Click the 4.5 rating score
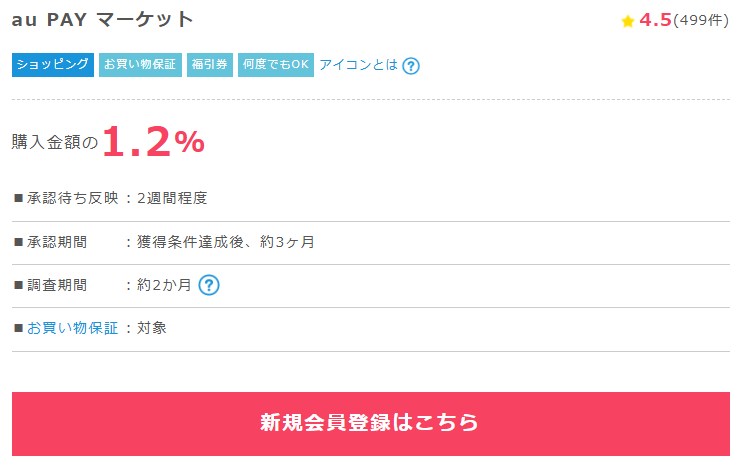 tap(655, 20)
